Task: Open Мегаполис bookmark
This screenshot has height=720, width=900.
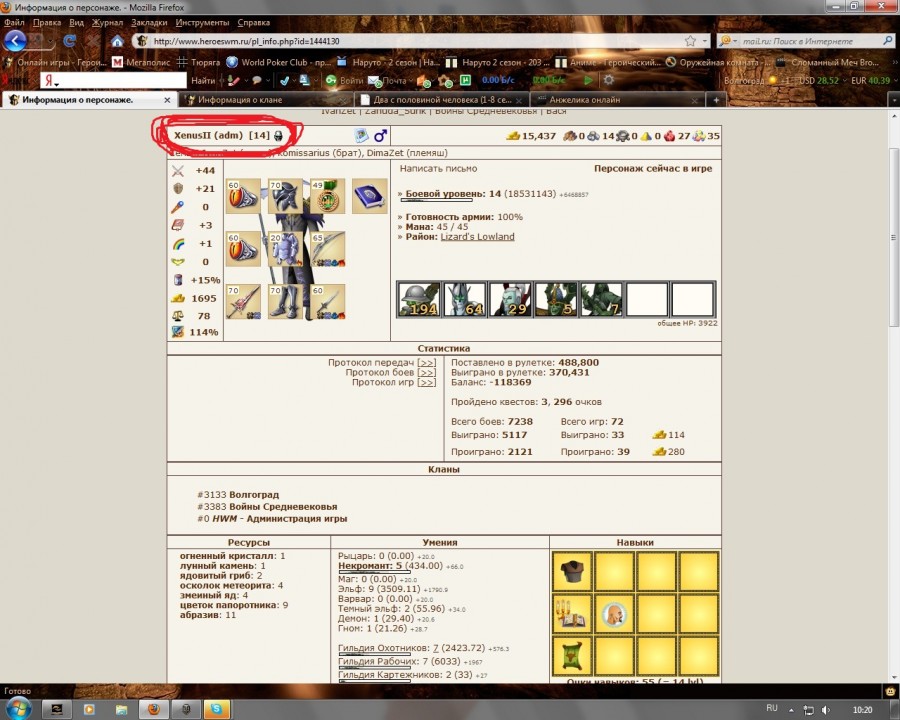Action: point(141,62)
